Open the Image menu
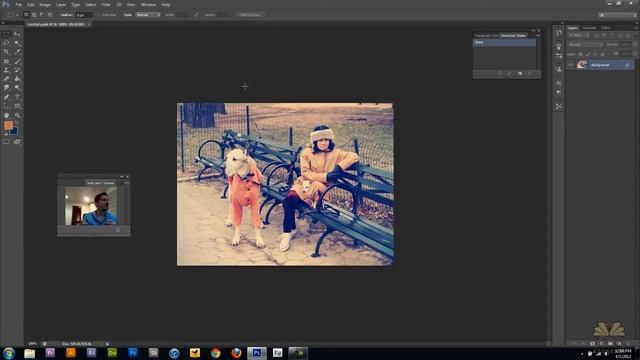640x360 pixels. (x=45, y=4)
